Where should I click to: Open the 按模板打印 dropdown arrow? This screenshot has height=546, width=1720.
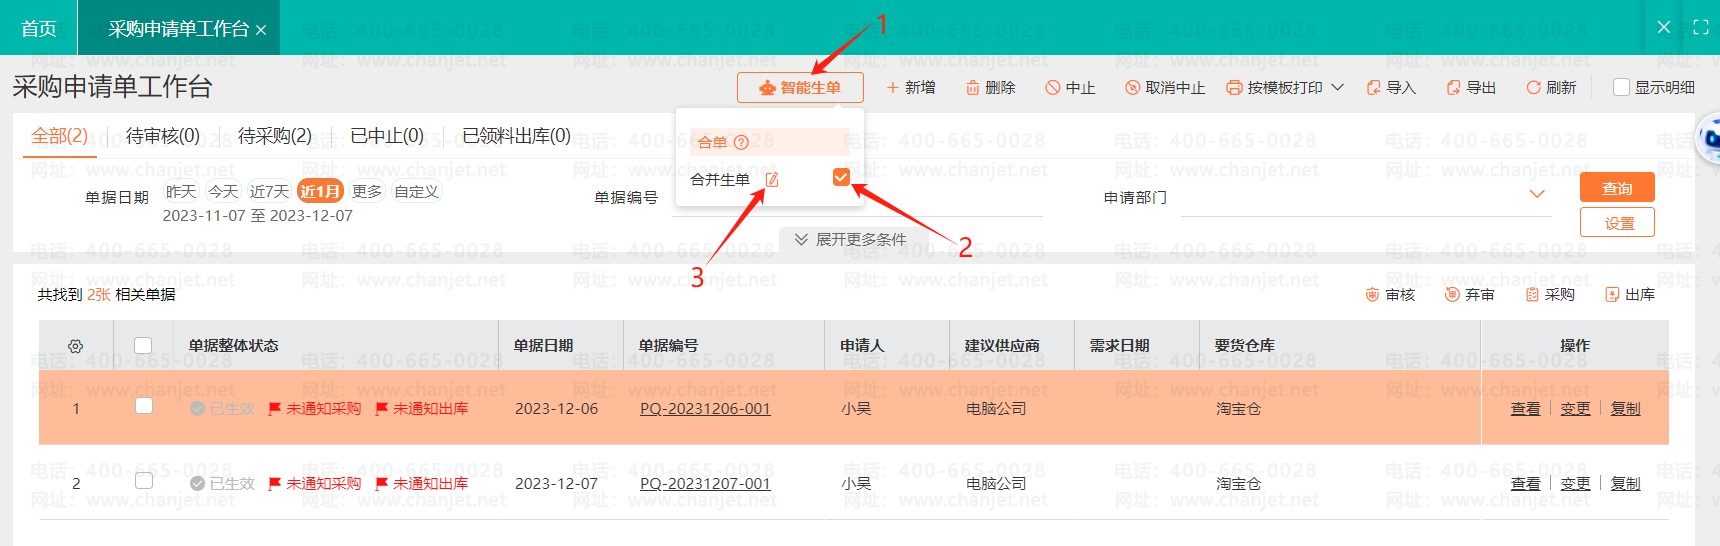click(x=1337, y=88)
